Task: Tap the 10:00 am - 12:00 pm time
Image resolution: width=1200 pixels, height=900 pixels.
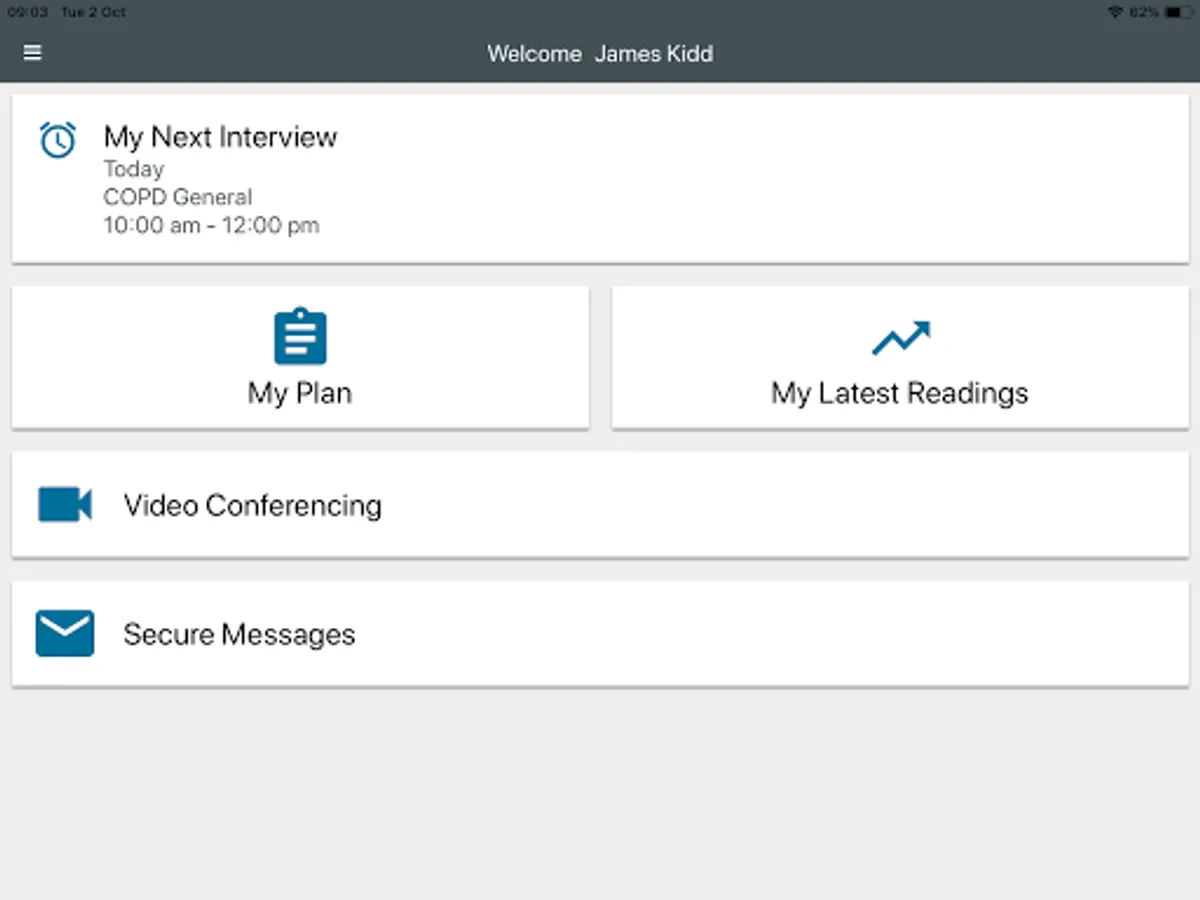Action: point(211,226)
